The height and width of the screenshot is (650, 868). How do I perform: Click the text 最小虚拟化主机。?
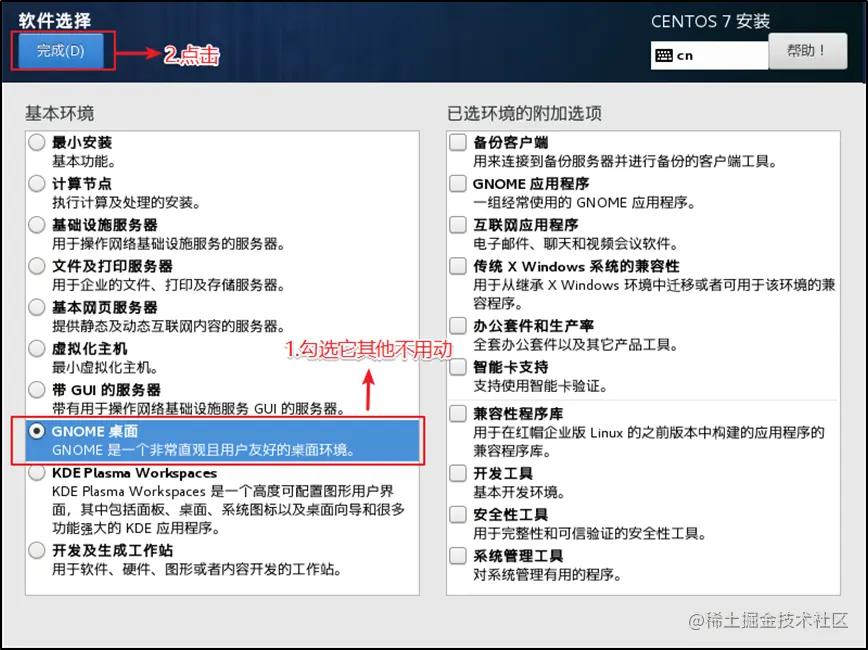click(106, 368)
